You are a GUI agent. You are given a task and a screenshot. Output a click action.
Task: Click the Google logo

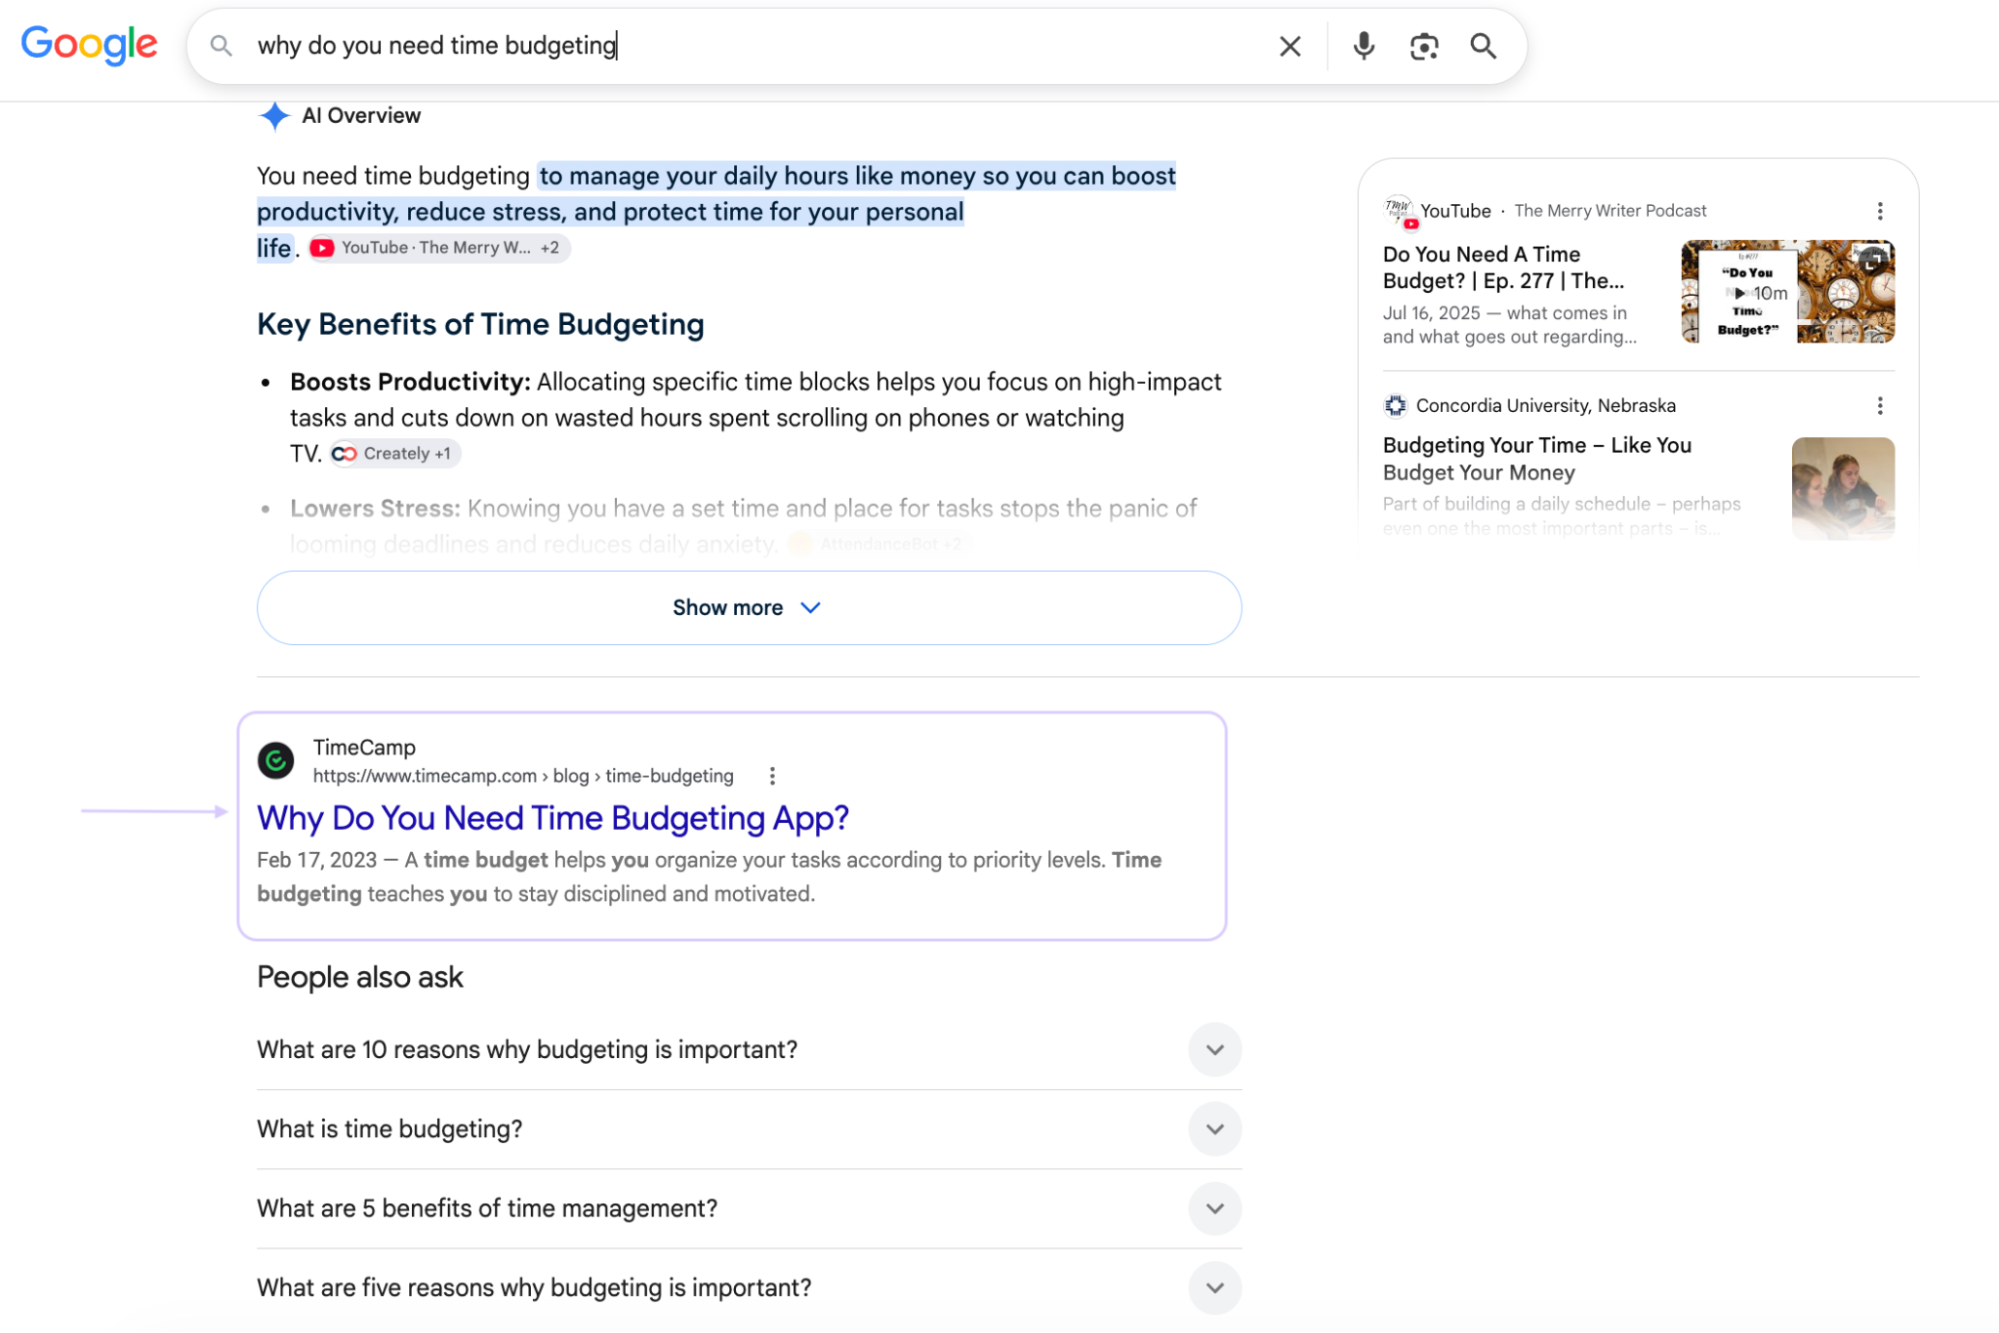89,45
